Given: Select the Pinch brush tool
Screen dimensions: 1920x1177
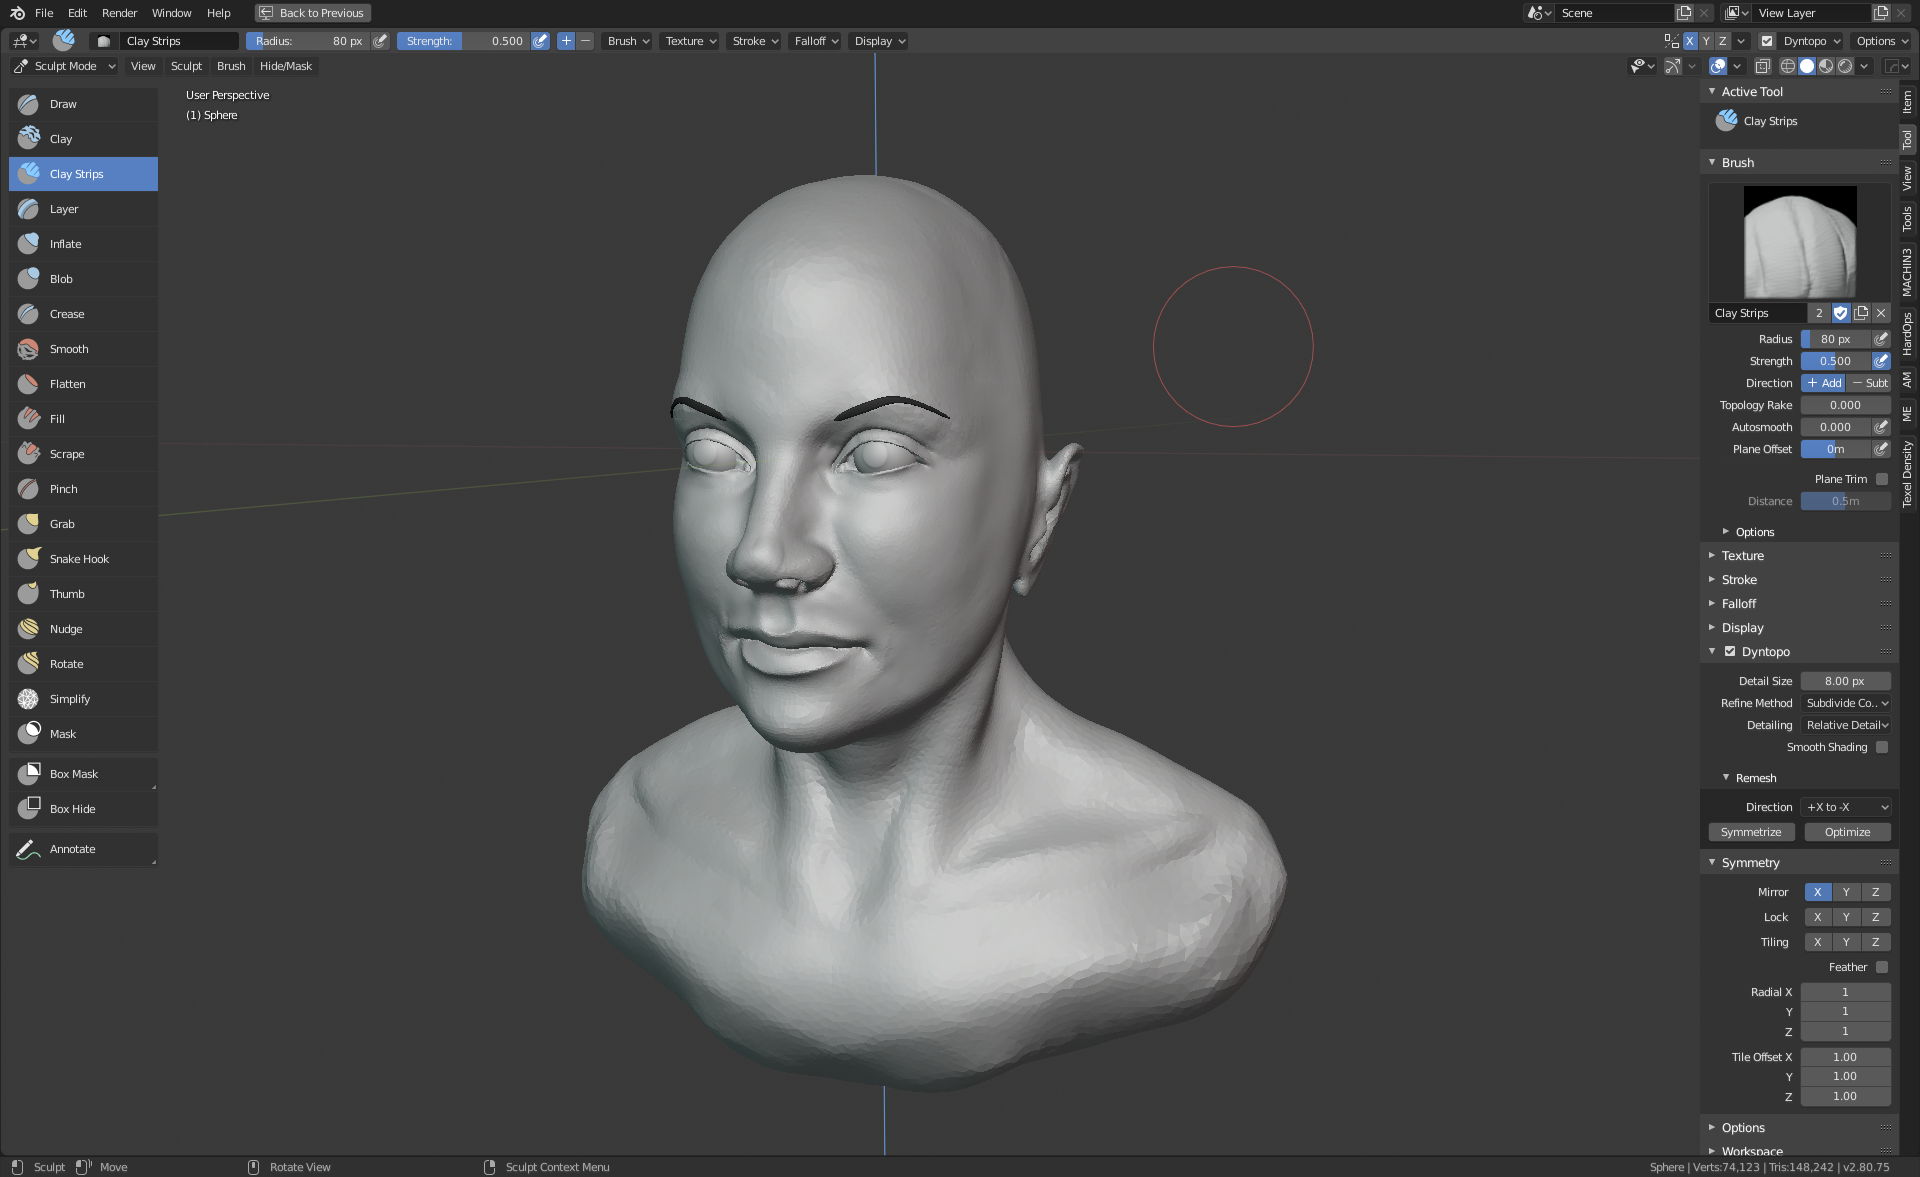Looking at the screenshot, I should (64, 489).
